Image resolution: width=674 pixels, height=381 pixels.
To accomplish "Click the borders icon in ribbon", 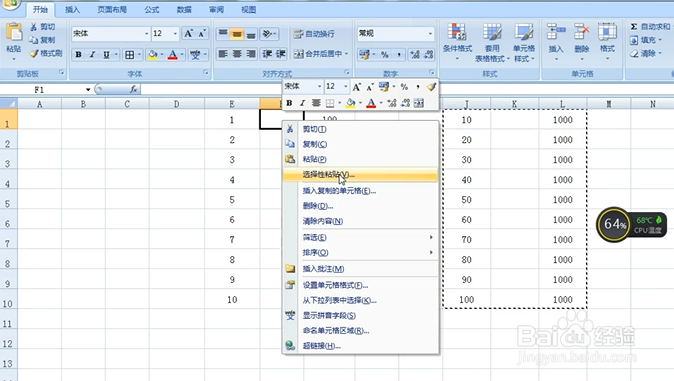I will [129, 55].
